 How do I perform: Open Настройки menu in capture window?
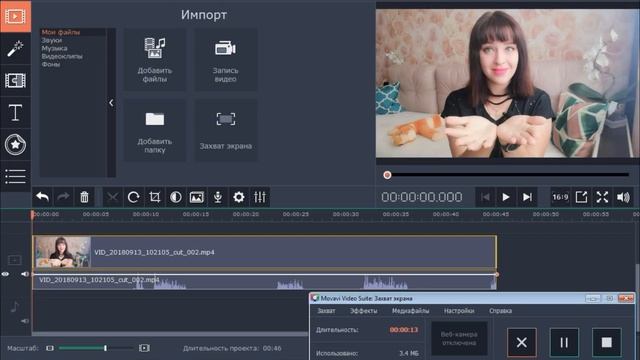pyautogui.click(x=459, y=311)
